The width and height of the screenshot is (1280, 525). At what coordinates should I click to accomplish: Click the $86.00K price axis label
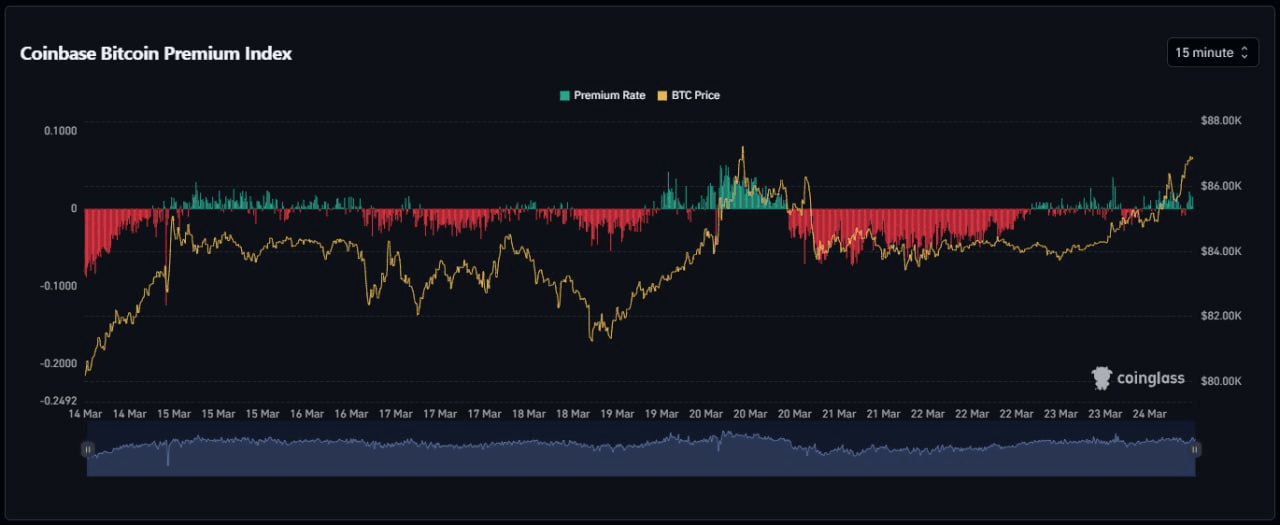click(1221, 186)
